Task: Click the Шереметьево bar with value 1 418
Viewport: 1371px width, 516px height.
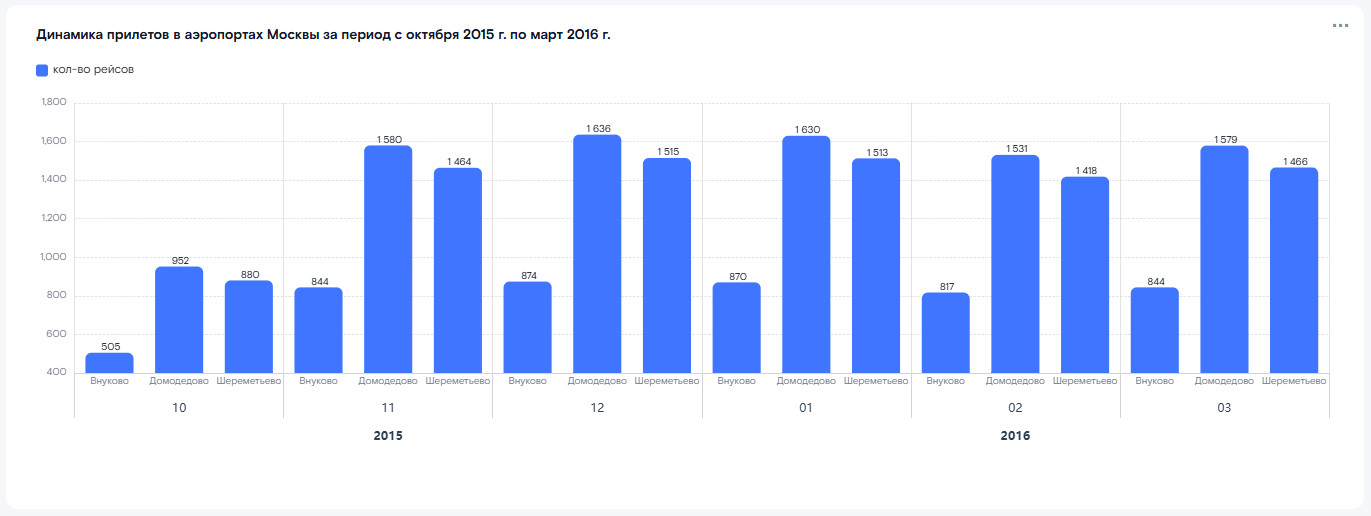Action: [1085, 275]
